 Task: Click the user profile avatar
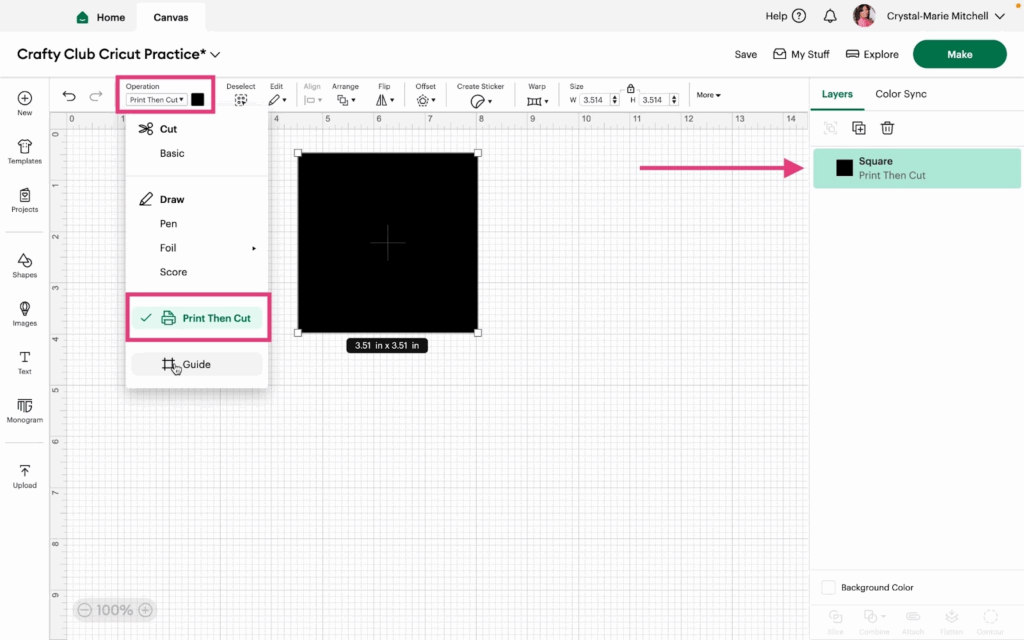864,16
